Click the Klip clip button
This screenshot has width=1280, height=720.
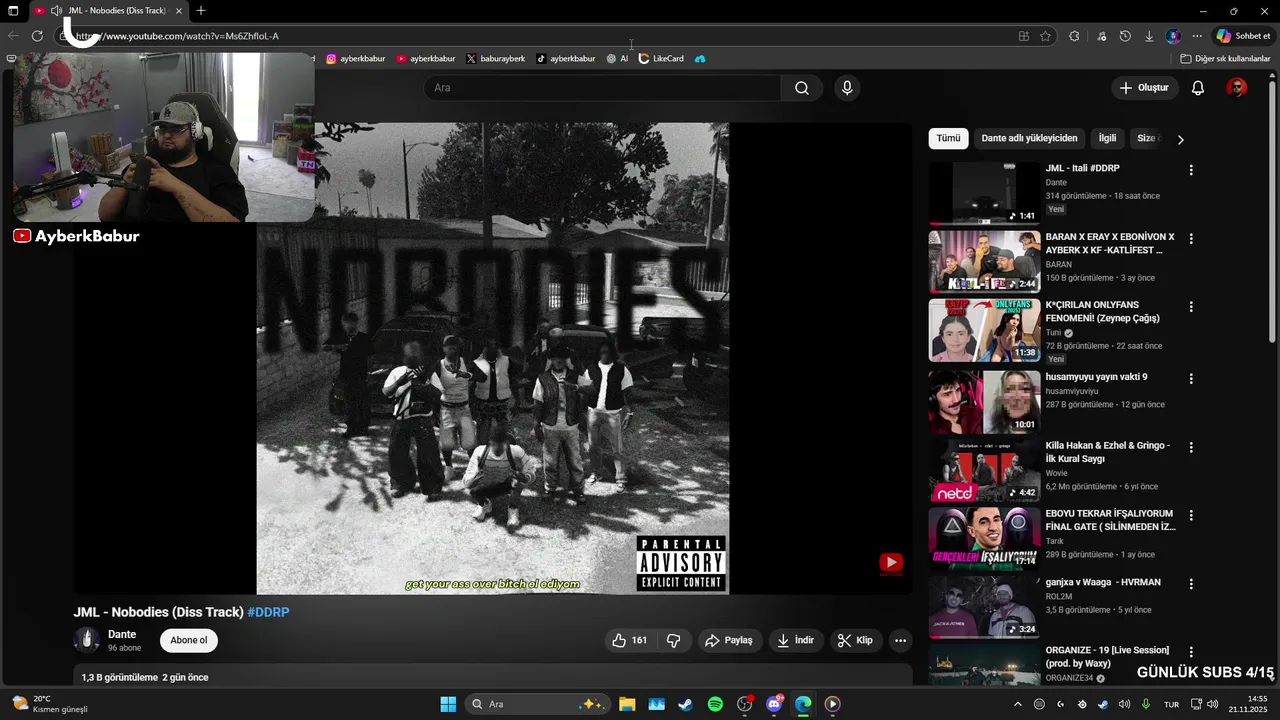pyautogui.click(x=855, y=640)
